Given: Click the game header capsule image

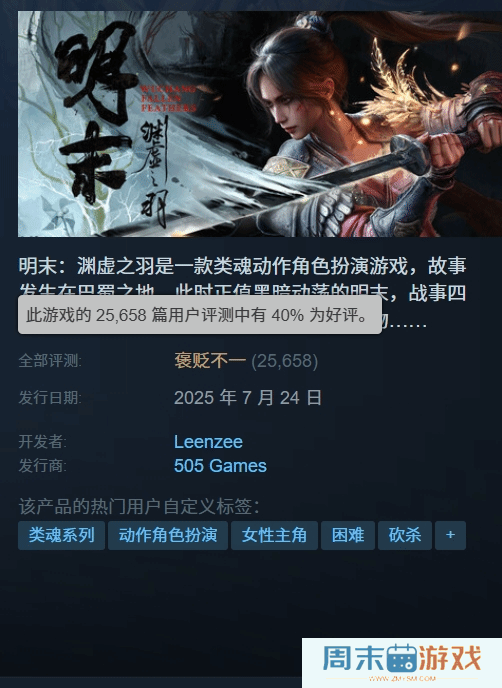Looking at the screenshot, I should coord(260,124).
